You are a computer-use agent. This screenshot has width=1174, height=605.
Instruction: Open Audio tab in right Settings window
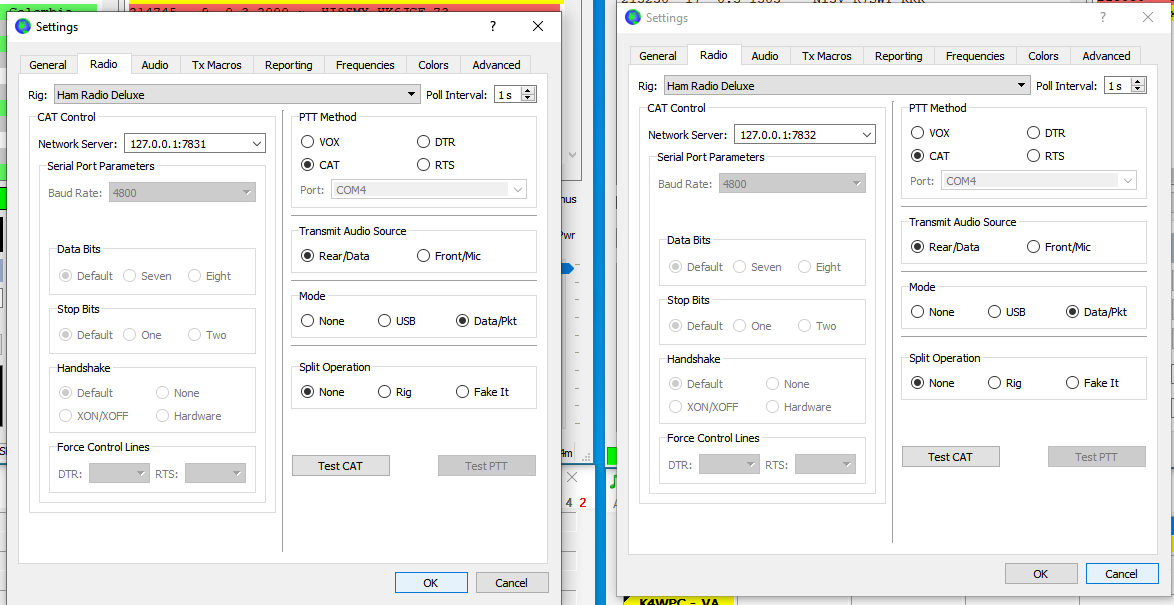coord(764,56)
